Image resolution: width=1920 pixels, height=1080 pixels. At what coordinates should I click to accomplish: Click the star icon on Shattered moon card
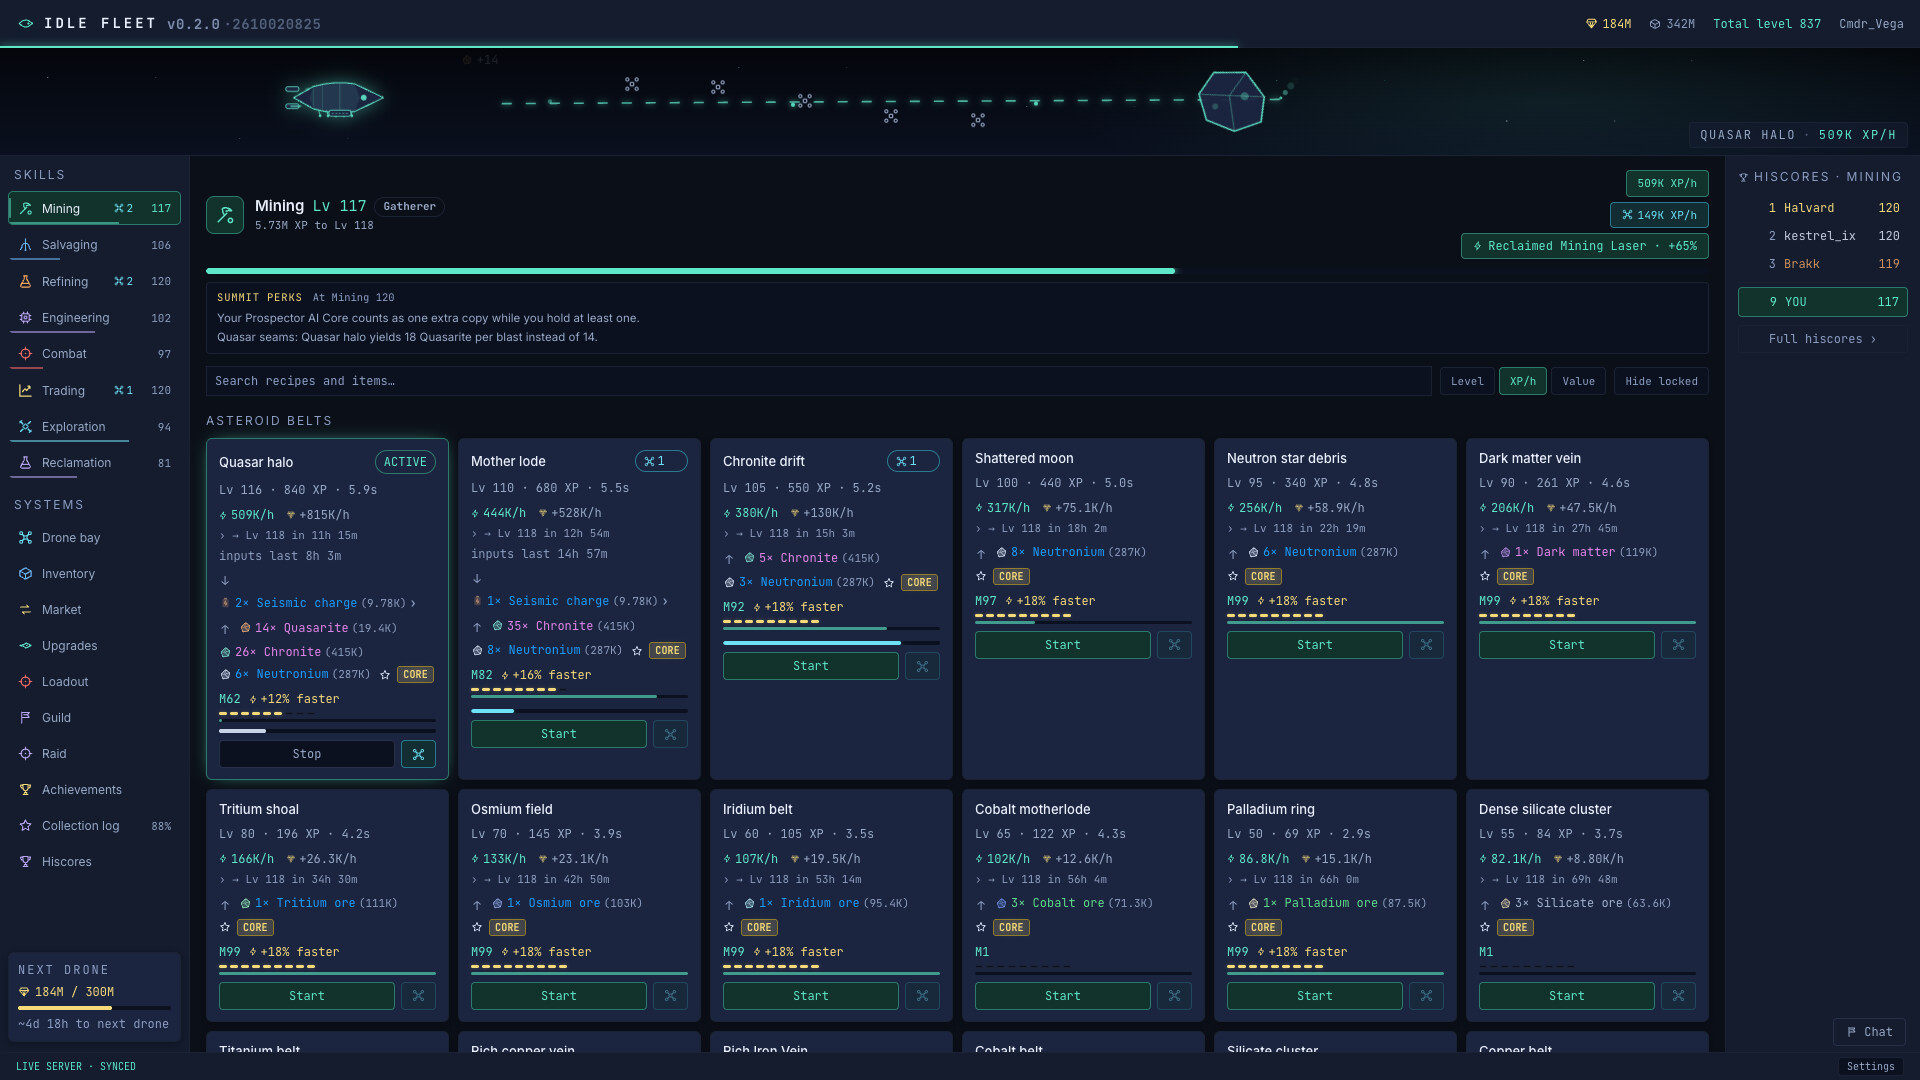click(981, 577)
